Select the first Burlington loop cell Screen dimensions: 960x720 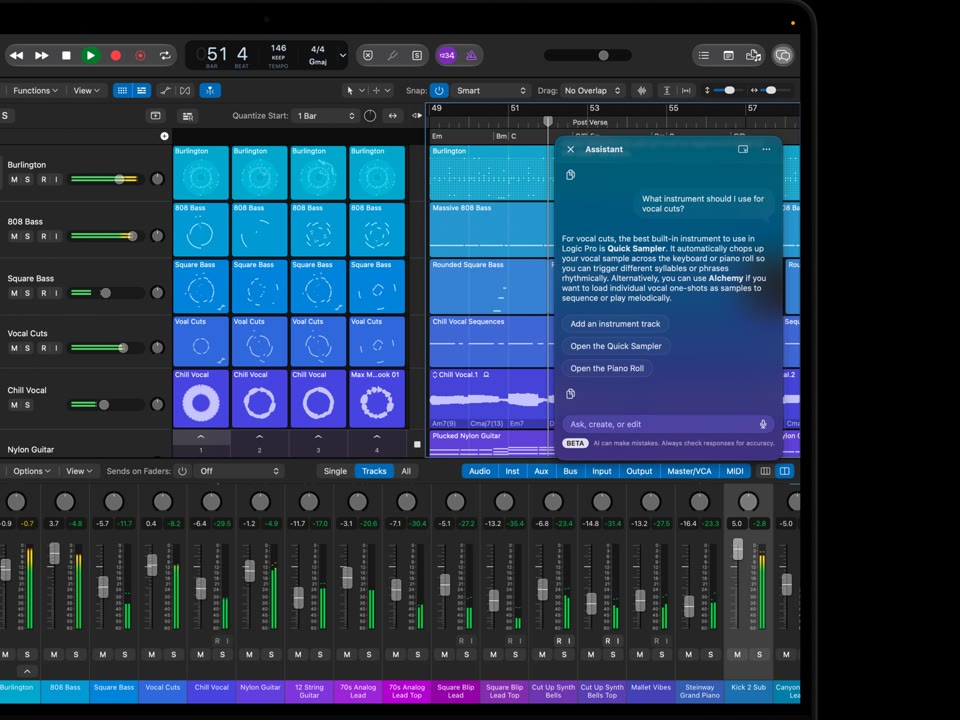tap(201, 173)
